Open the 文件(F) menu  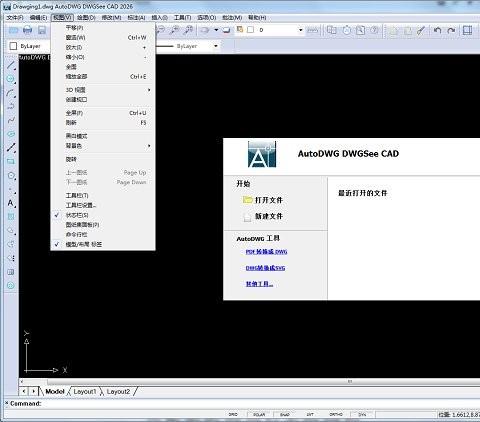pos(15,17)
